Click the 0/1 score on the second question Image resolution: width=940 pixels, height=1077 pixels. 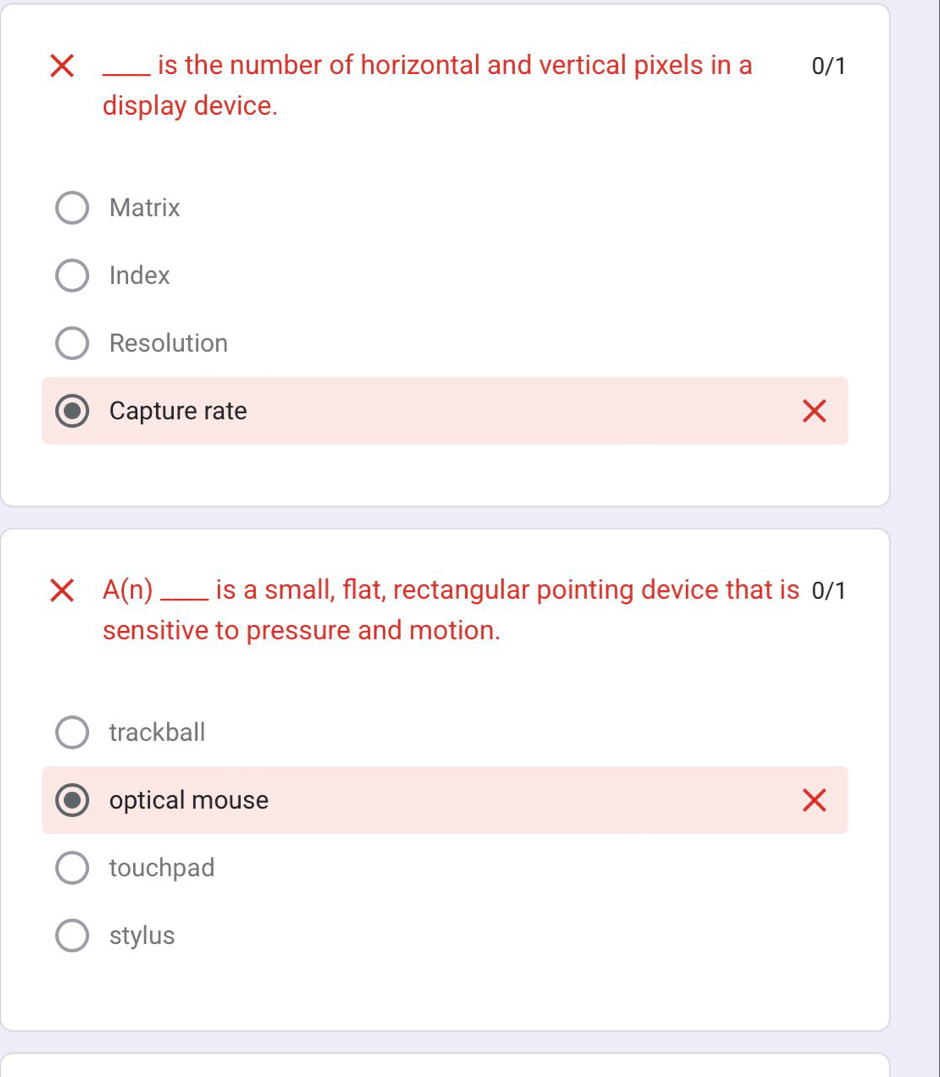(828, 590)
